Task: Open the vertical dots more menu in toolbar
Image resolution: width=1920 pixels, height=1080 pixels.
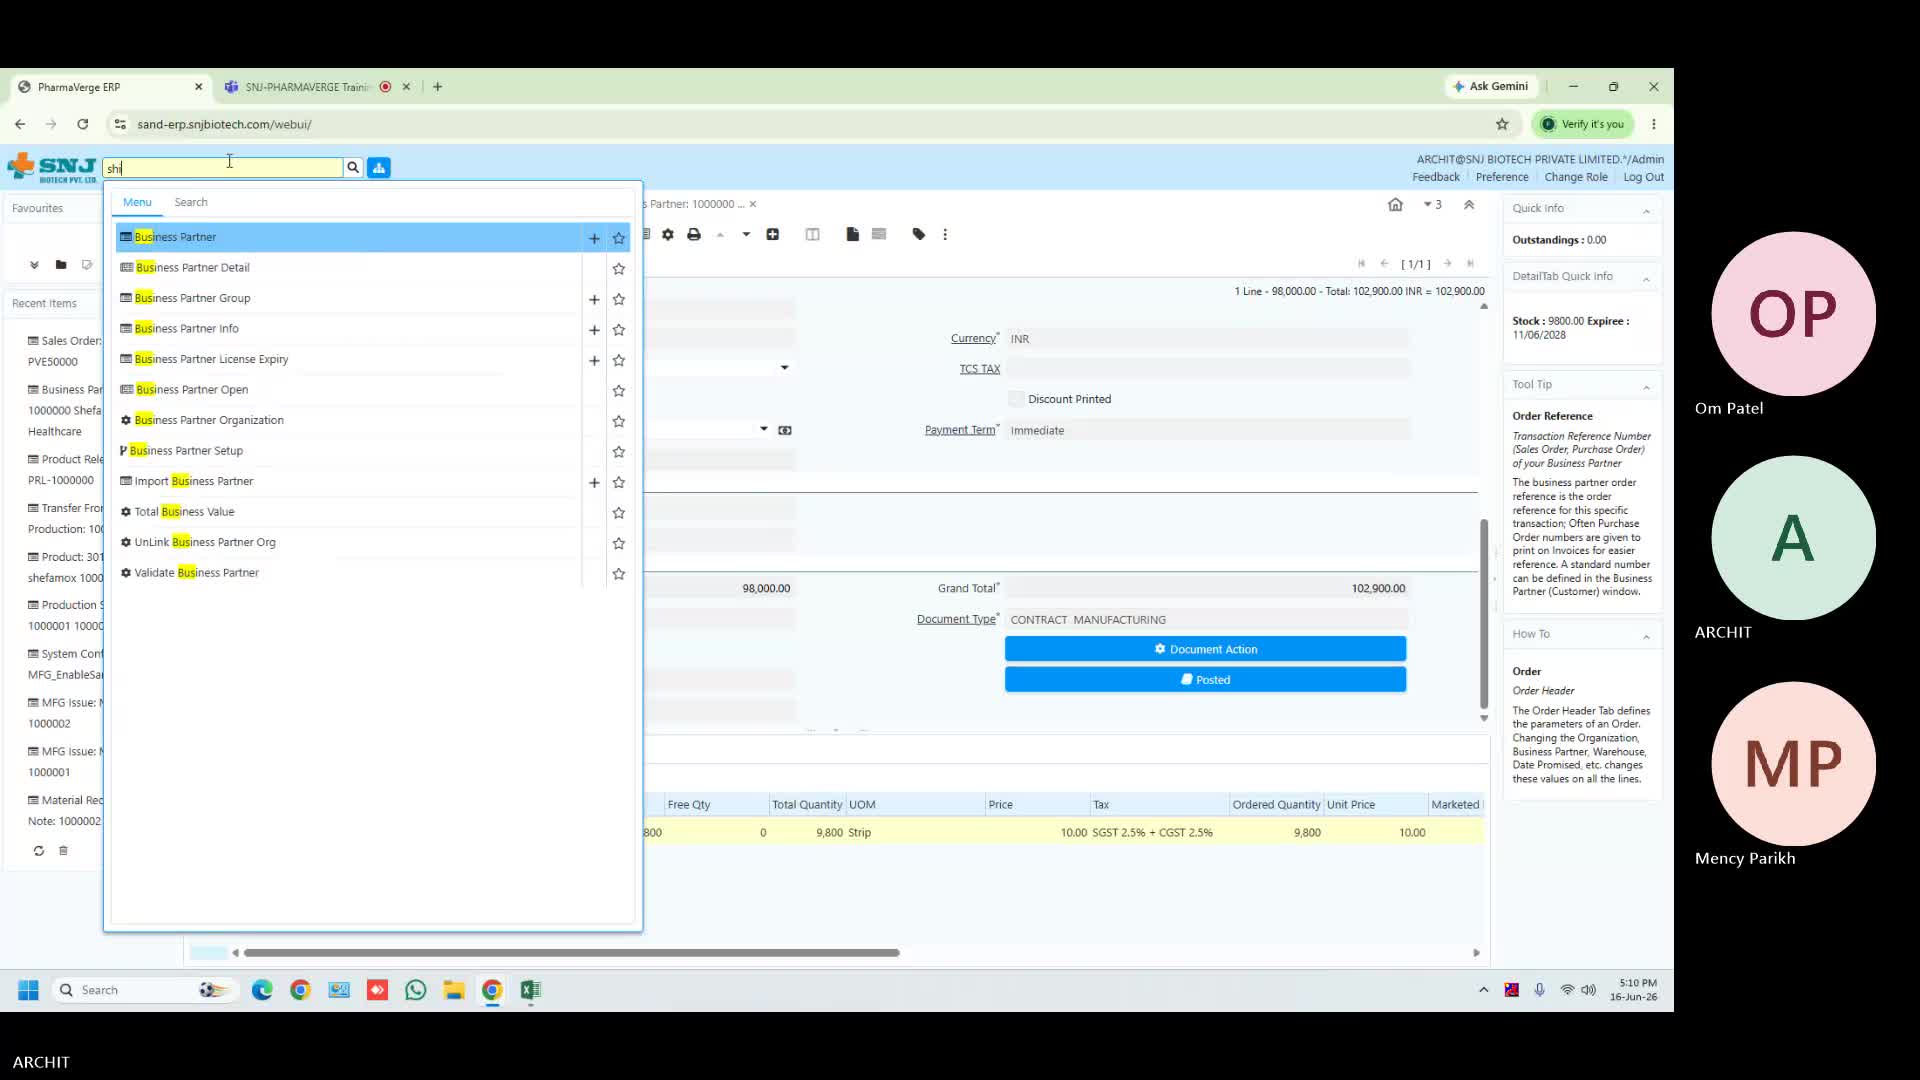Action: click(x=945, y=234)
